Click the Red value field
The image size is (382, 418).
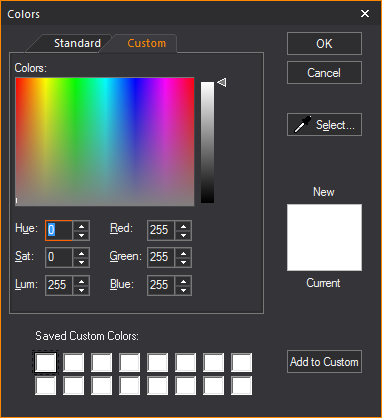pyautogui.click(x=161, y=230)
